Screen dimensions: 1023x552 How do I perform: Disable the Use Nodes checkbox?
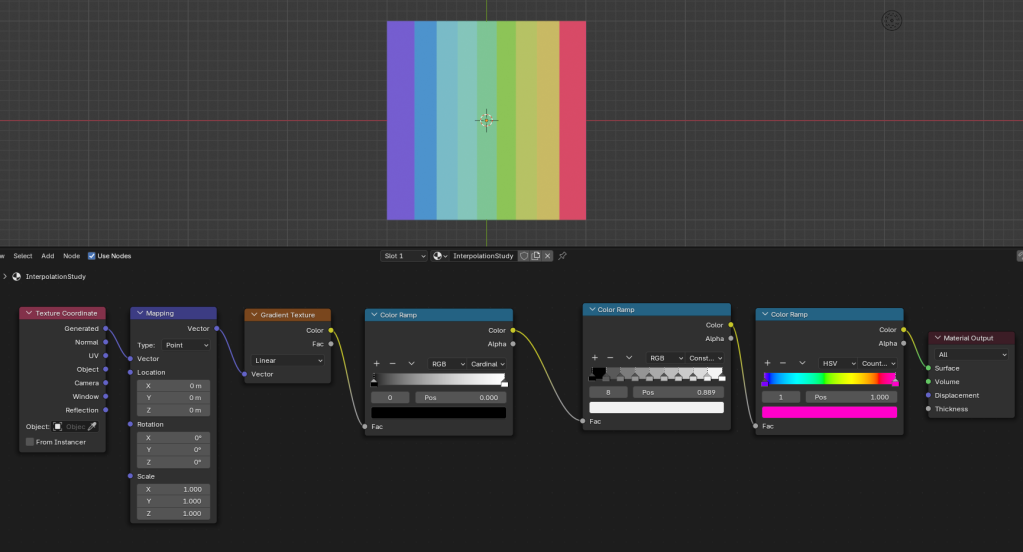(x=92, y=256)
